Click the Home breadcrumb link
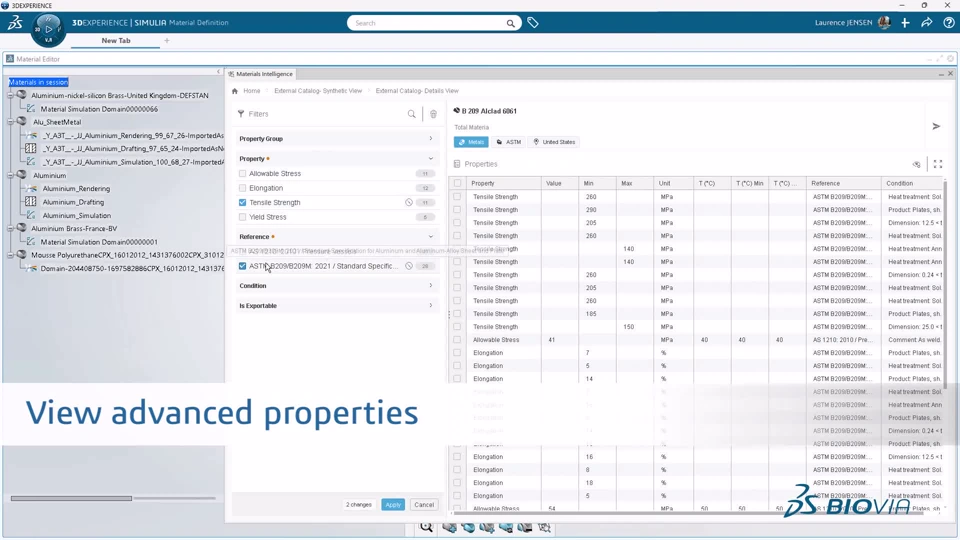This screenshot has height=540, width=960. click(x=252, y=91)
